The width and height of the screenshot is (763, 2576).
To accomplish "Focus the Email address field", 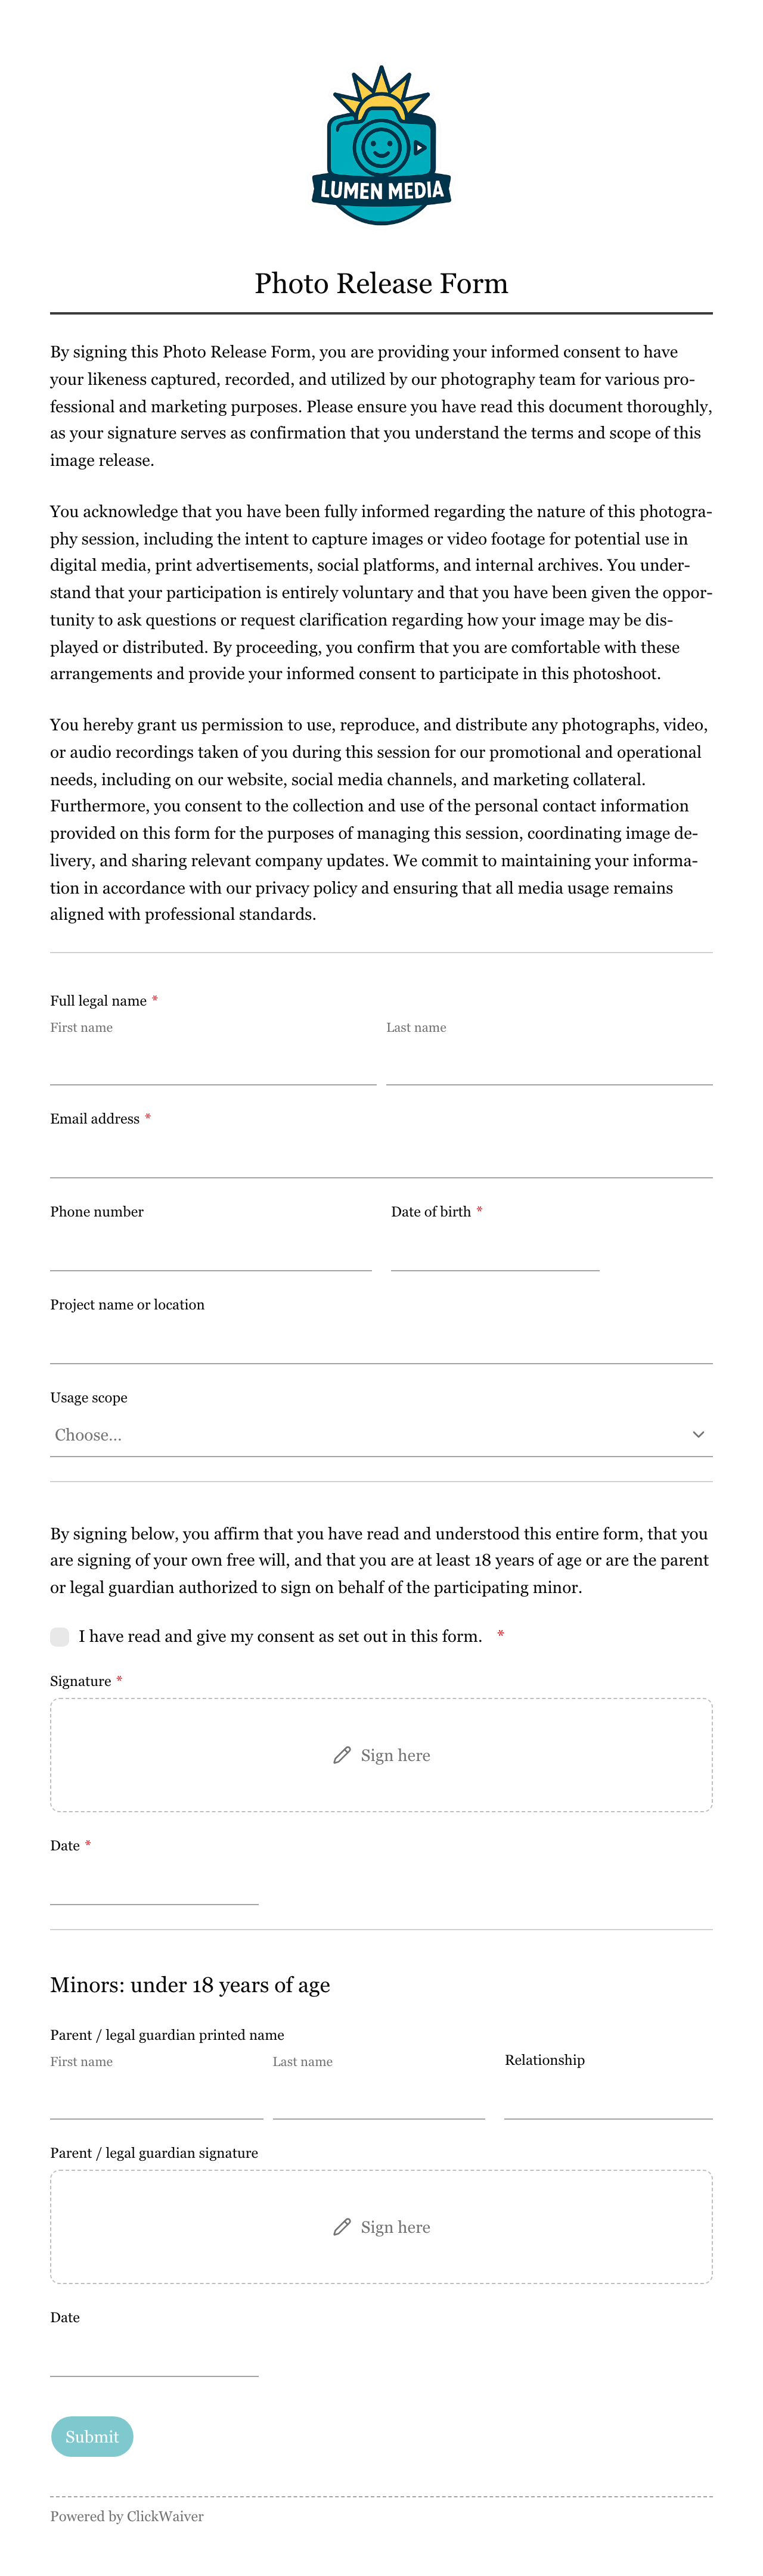I will pyautogui.click(x=381, y=1156).
